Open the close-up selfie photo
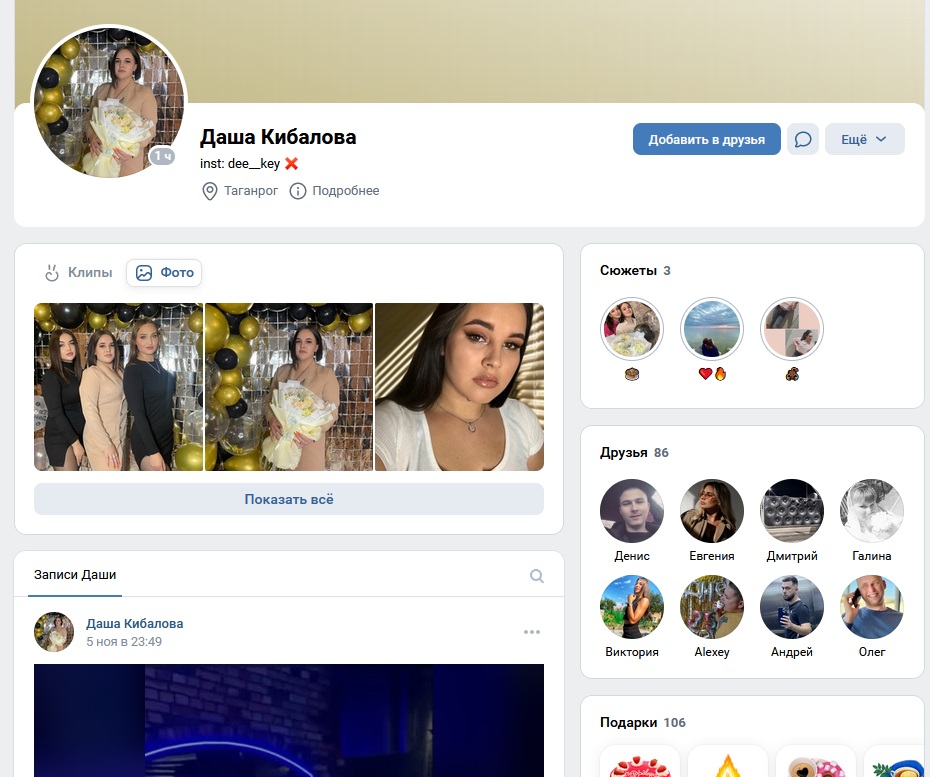The height and width of the screenshot is (777, 930). pyautogui.click(x=460, y=387)
